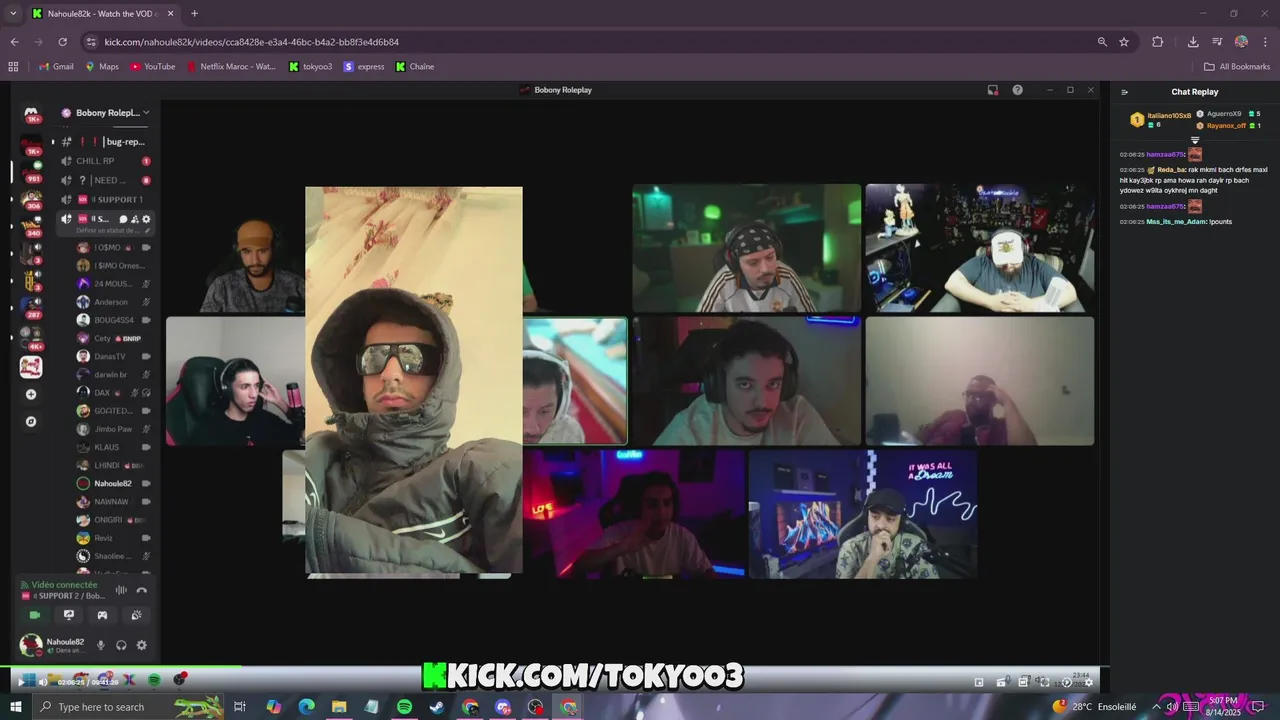Image resolution: width=1280 pixels, height=720 pixels.
Task: Open the Gmail bookmark
Action: click(55, 67)
